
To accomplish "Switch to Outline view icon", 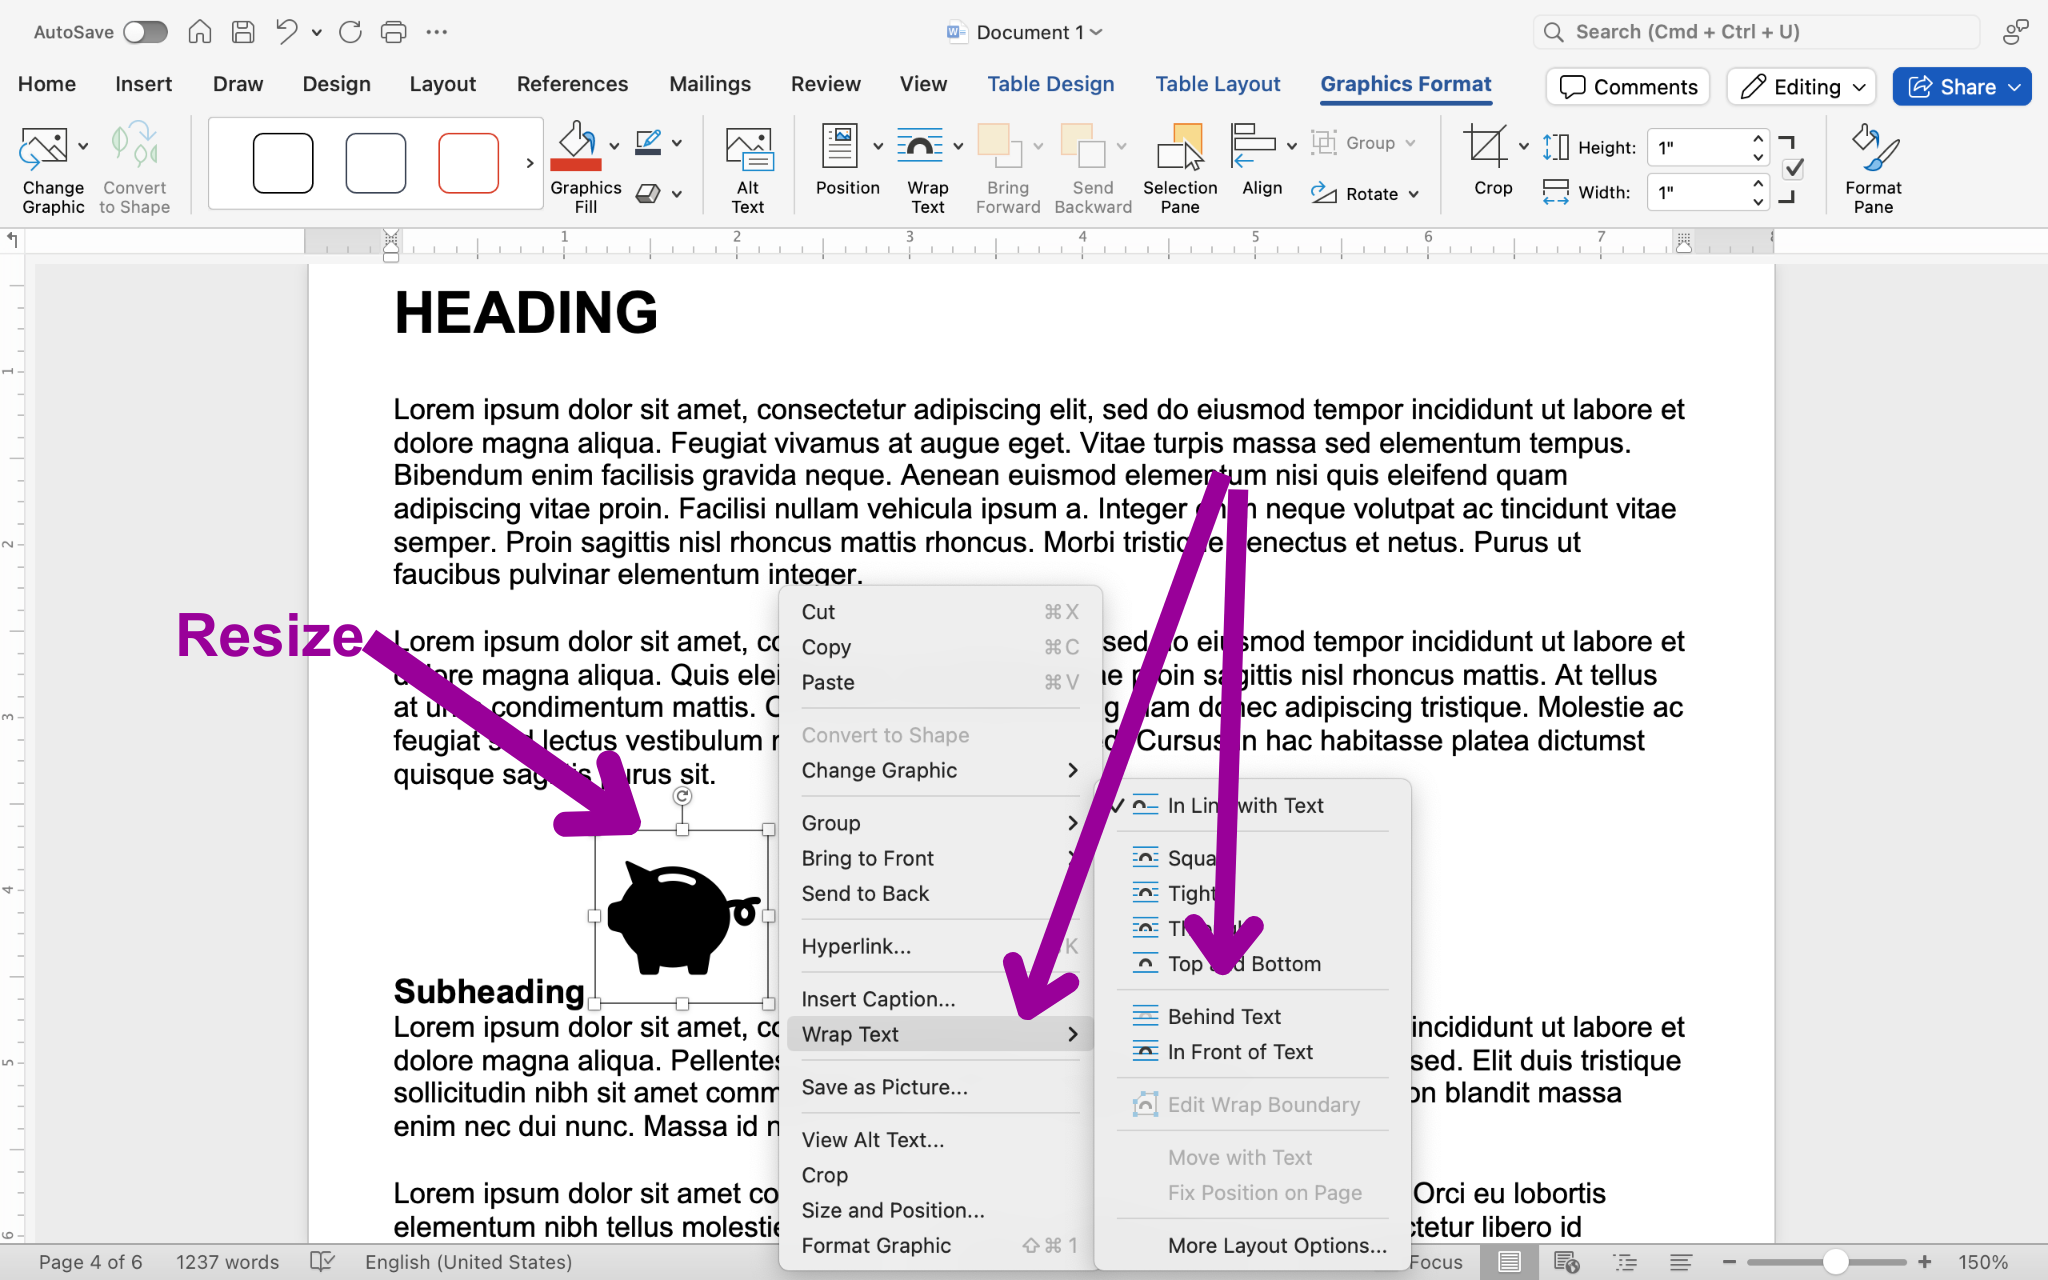I will point(1625,1262).
